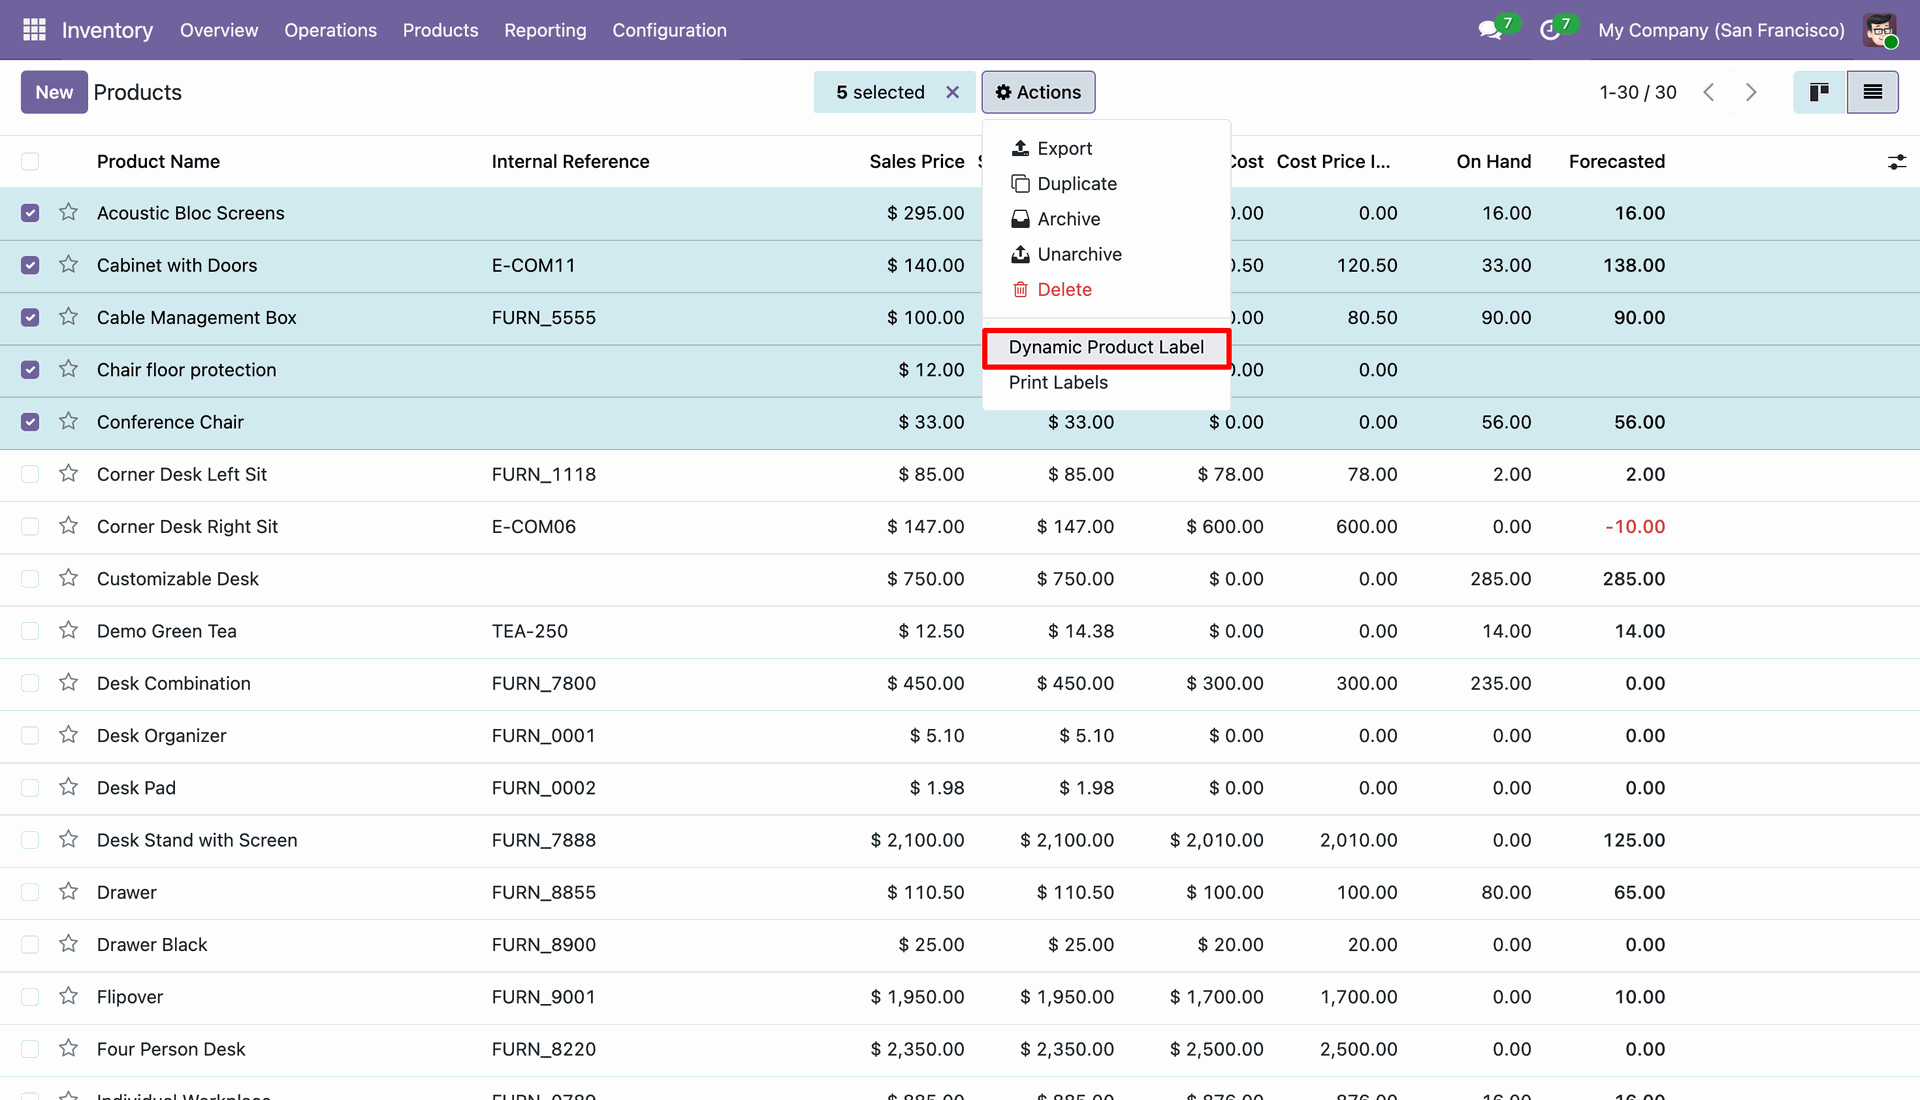1920x1100 pixels.
Task: Collapse the Actions dropdown
Action: [1038, 92]
